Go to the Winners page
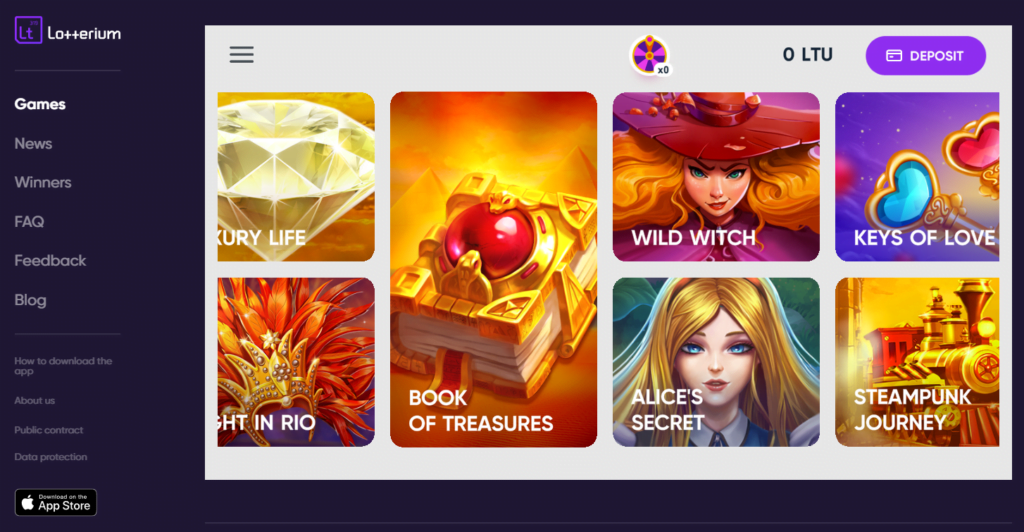 coord(43,183)
